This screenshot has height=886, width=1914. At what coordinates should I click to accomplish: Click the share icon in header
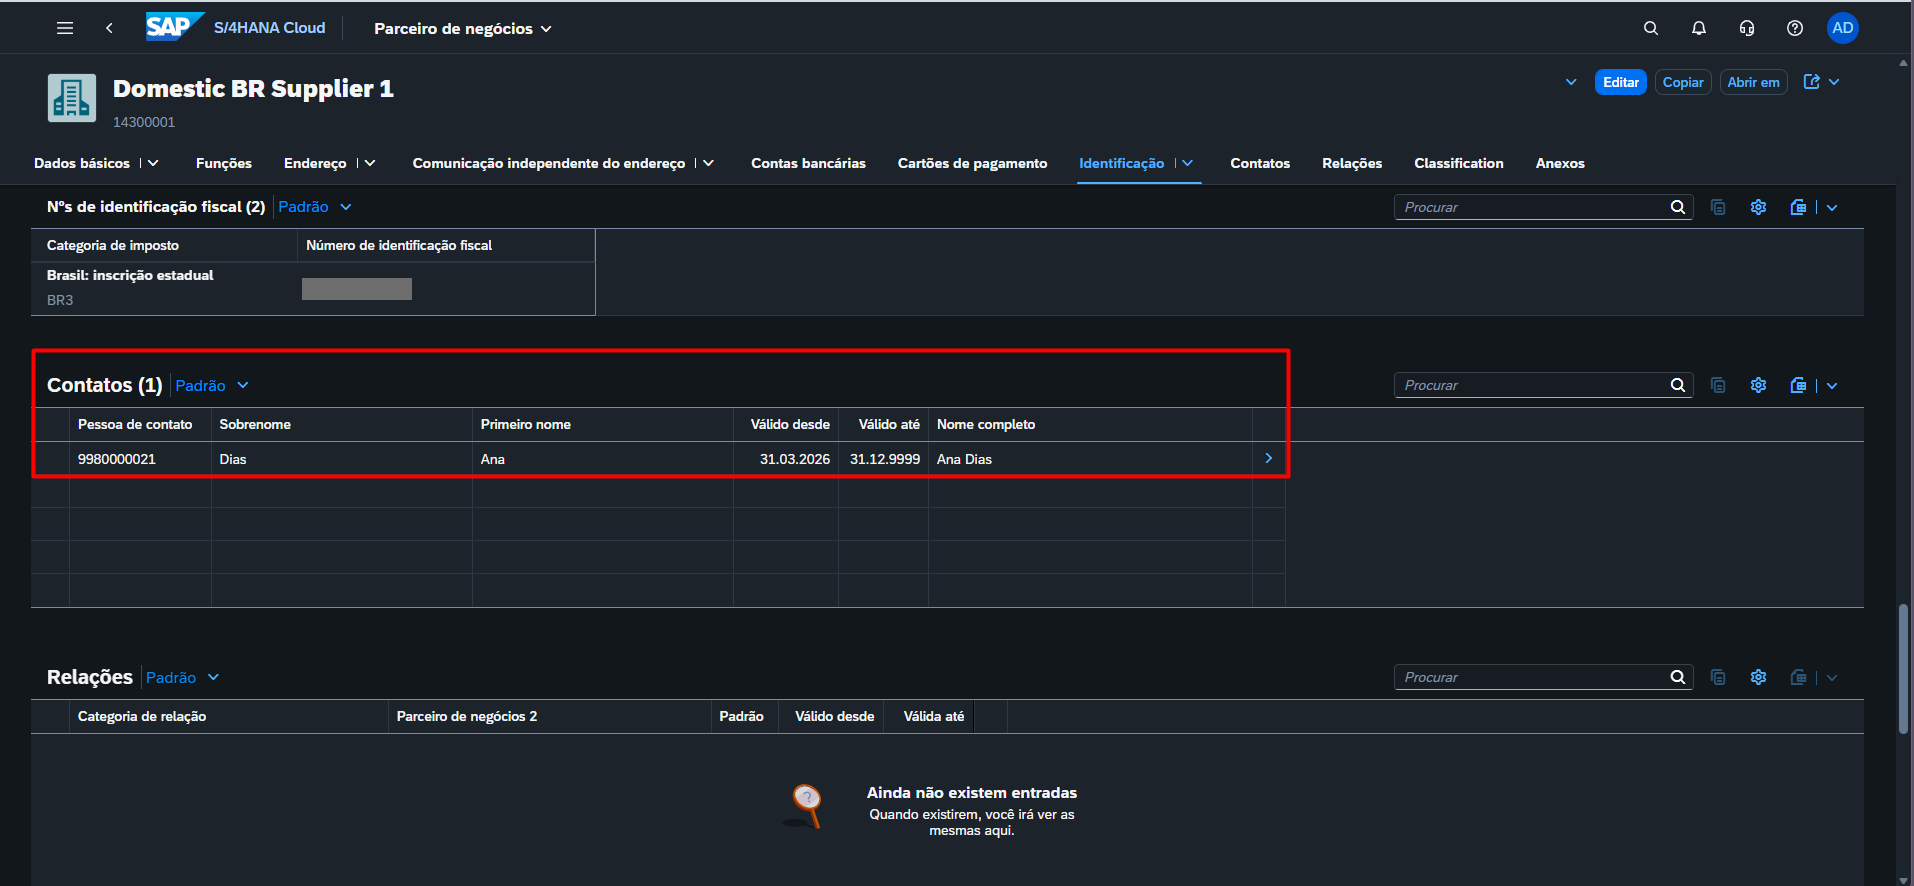(x=1811, y=82)
